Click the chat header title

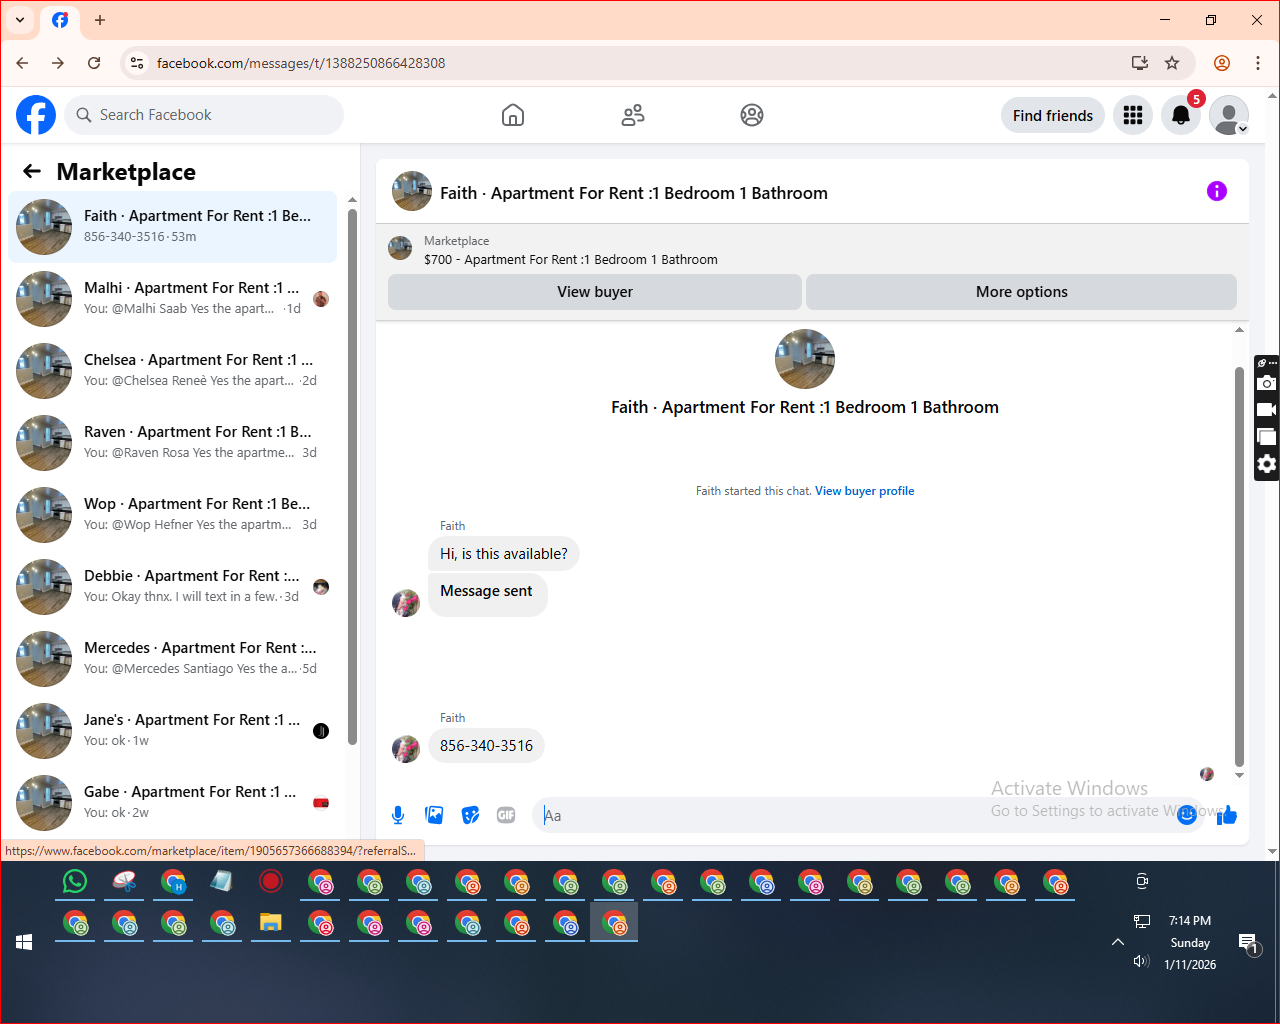pyautogui.click(x=634, y=193)
